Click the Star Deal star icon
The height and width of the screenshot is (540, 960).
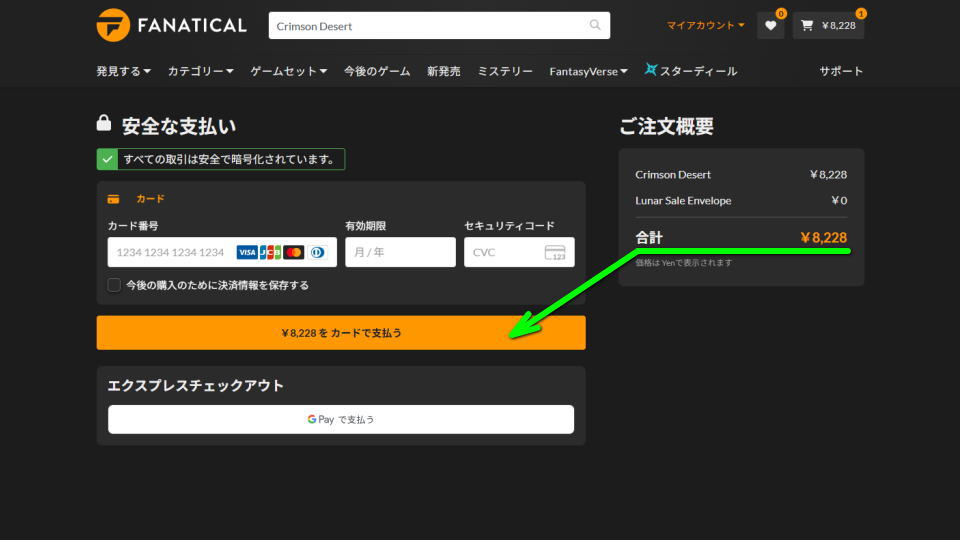tap(652, 70)
